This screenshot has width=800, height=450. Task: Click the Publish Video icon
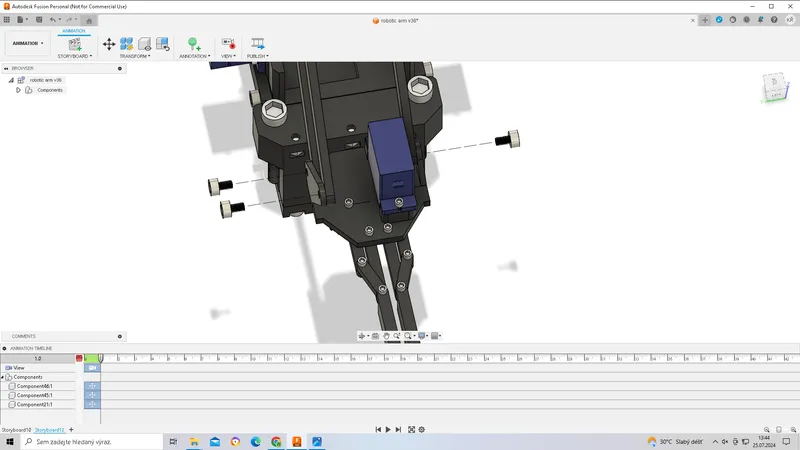pyautogui.click(x=258, y=44)
